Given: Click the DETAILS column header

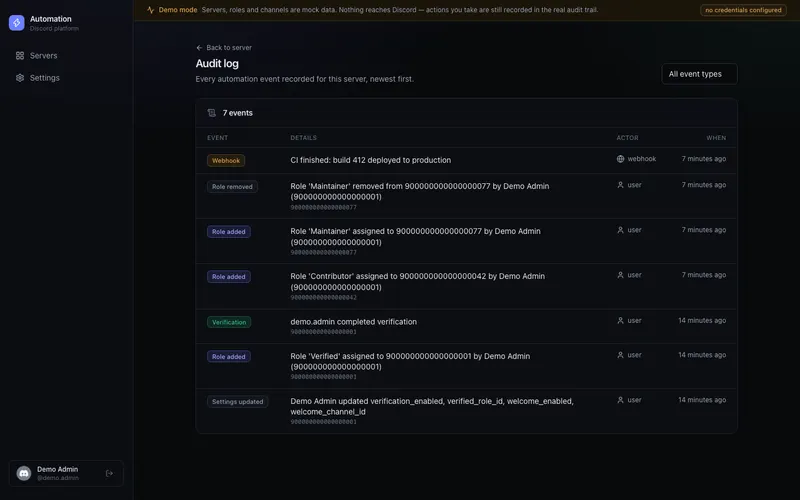Looking at the screenshot, I should tap(304, 138).
